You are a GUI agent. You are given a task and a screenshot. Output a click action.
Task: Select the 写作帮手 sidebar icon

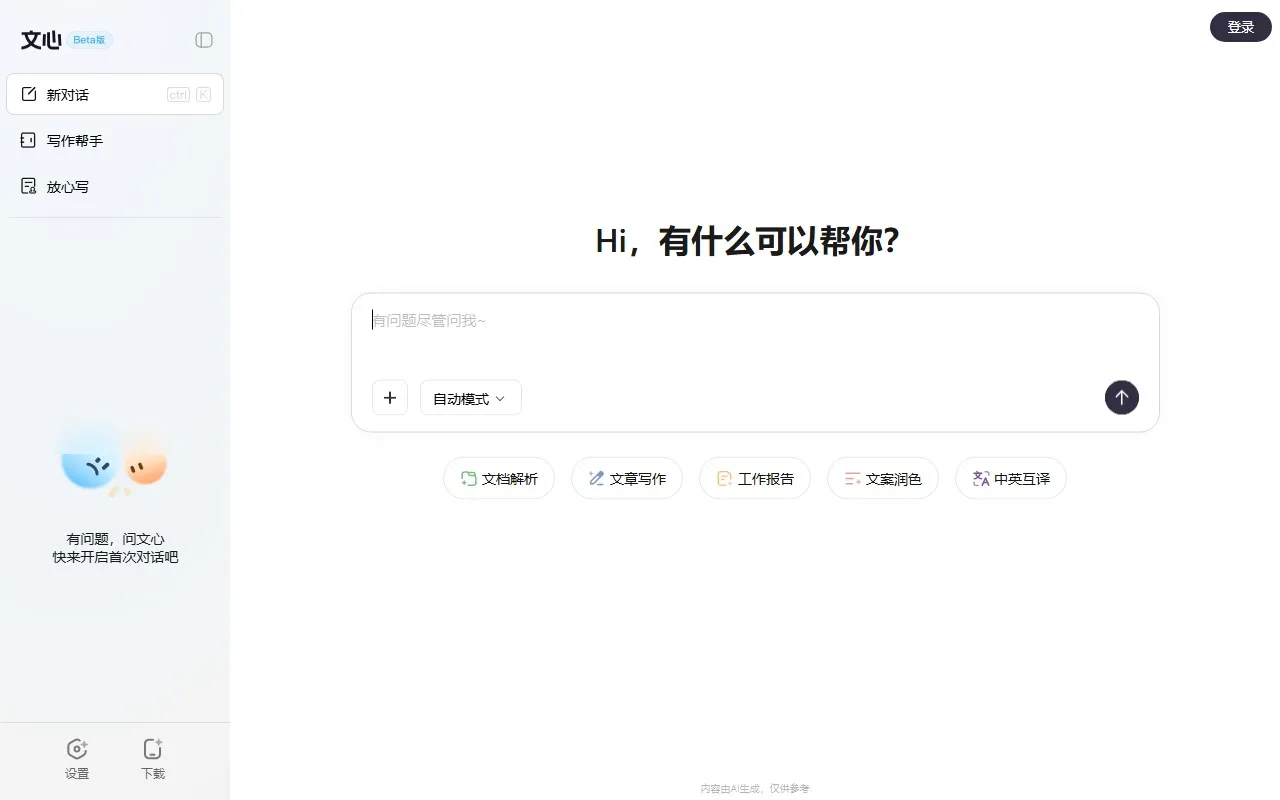click(x=27, y=140)
